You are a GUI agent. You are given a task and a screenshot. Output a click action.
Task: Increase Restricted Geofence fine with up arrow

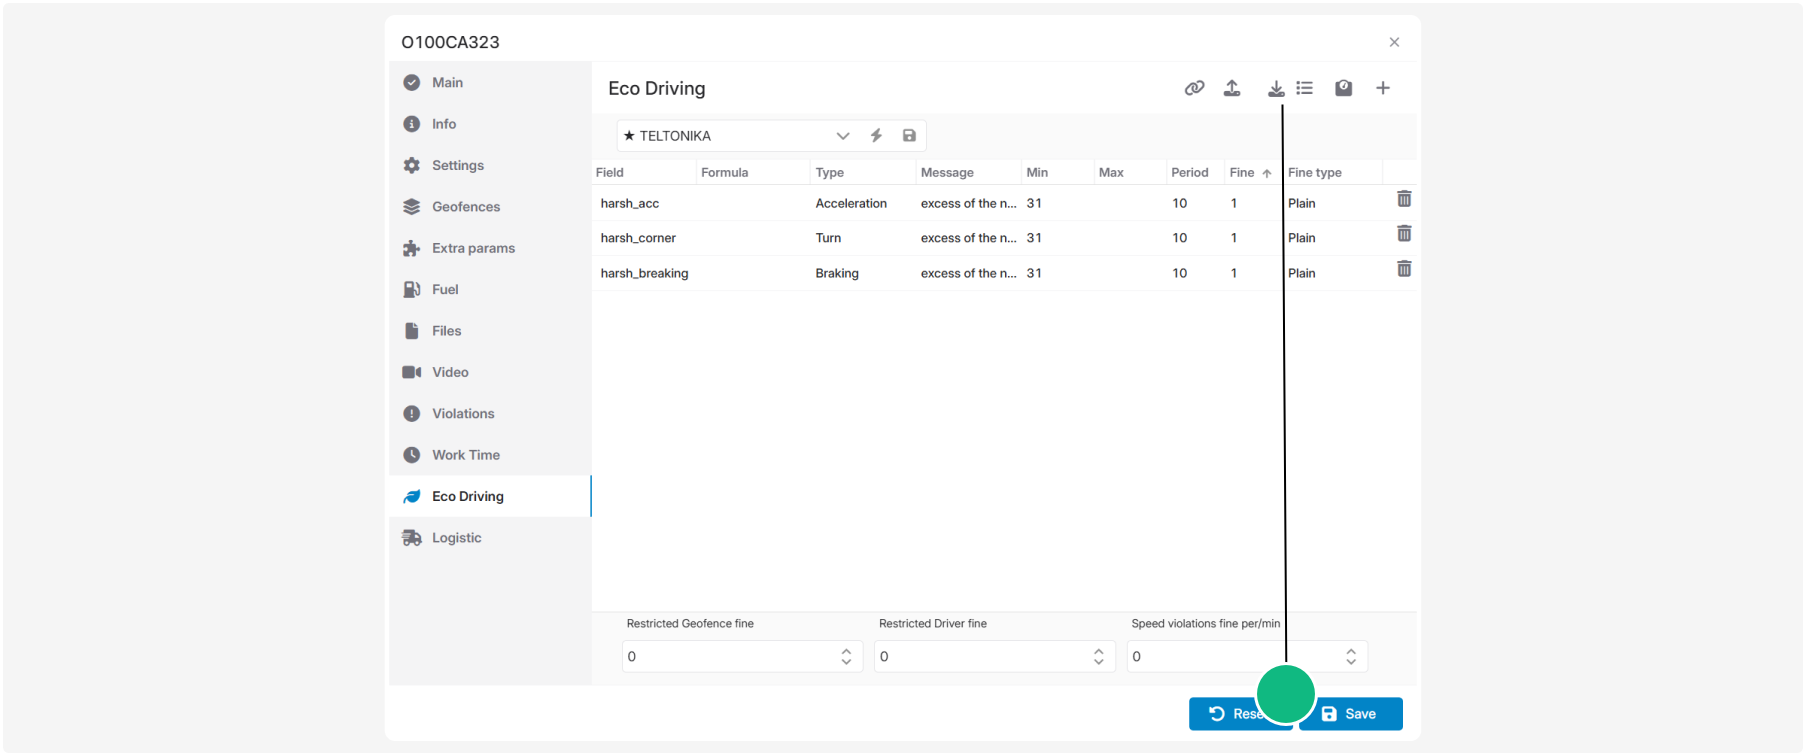coord(846,651)
